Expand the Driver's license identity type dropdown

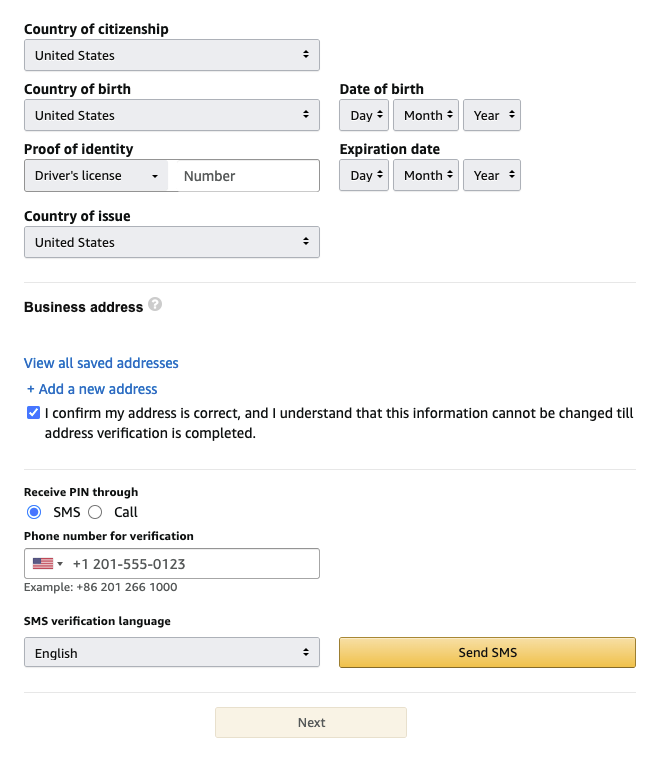coord(96,176)
